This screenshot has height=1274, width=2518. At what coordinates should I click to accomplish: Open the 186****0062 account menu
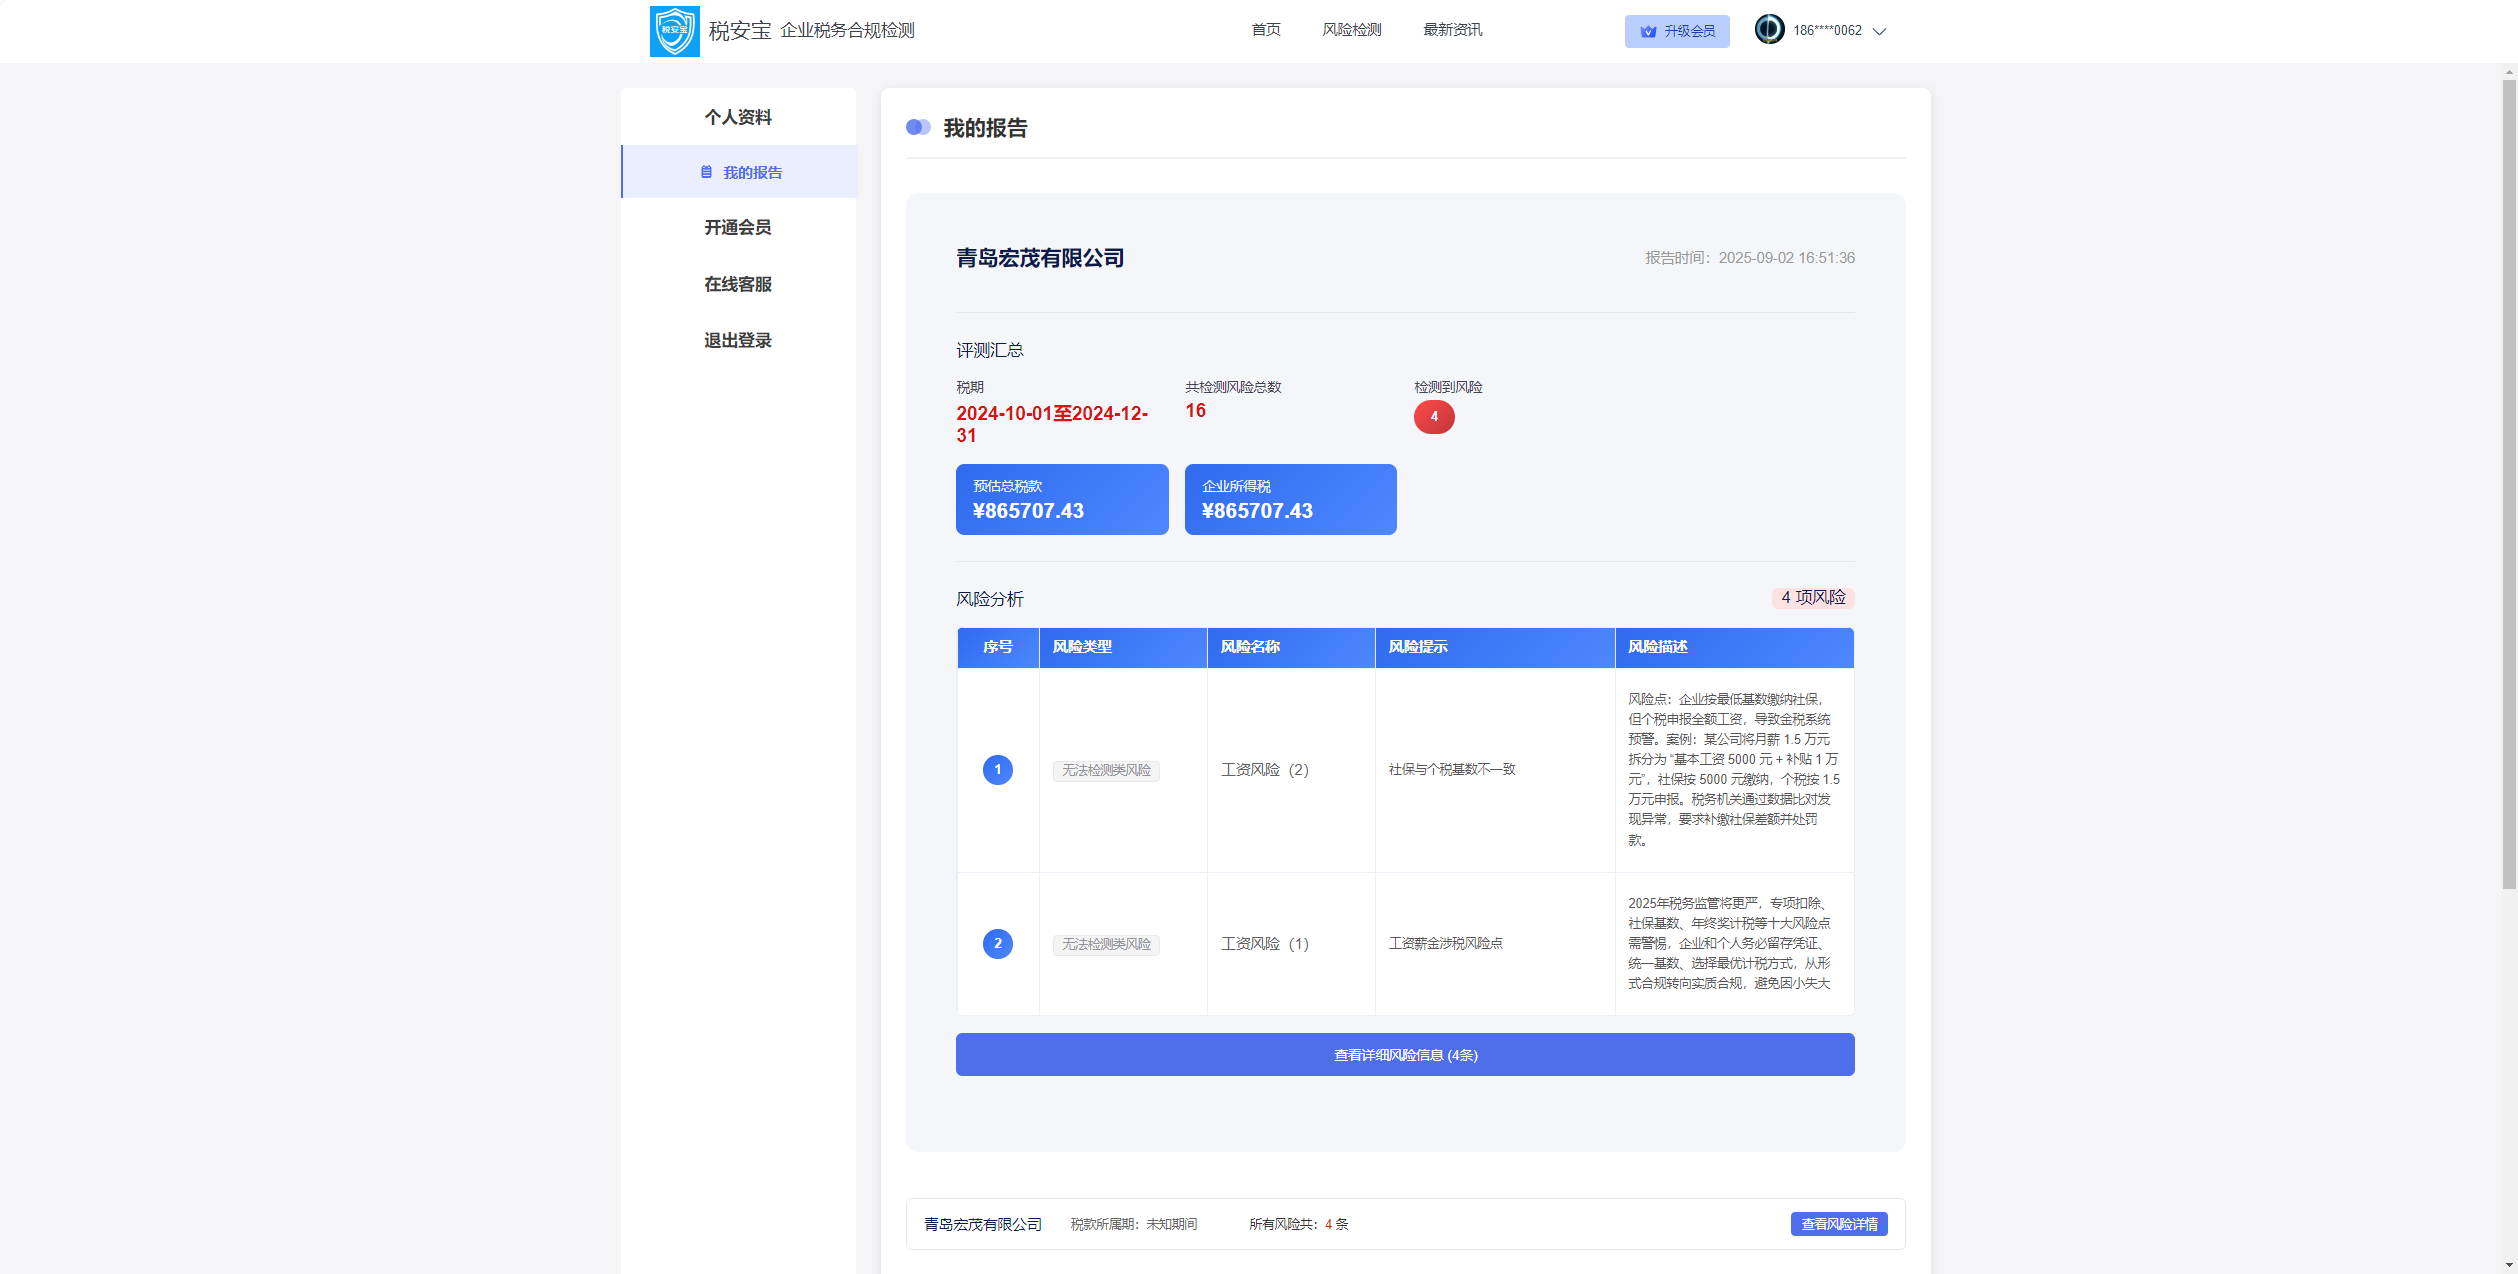tap(1826, 31)
